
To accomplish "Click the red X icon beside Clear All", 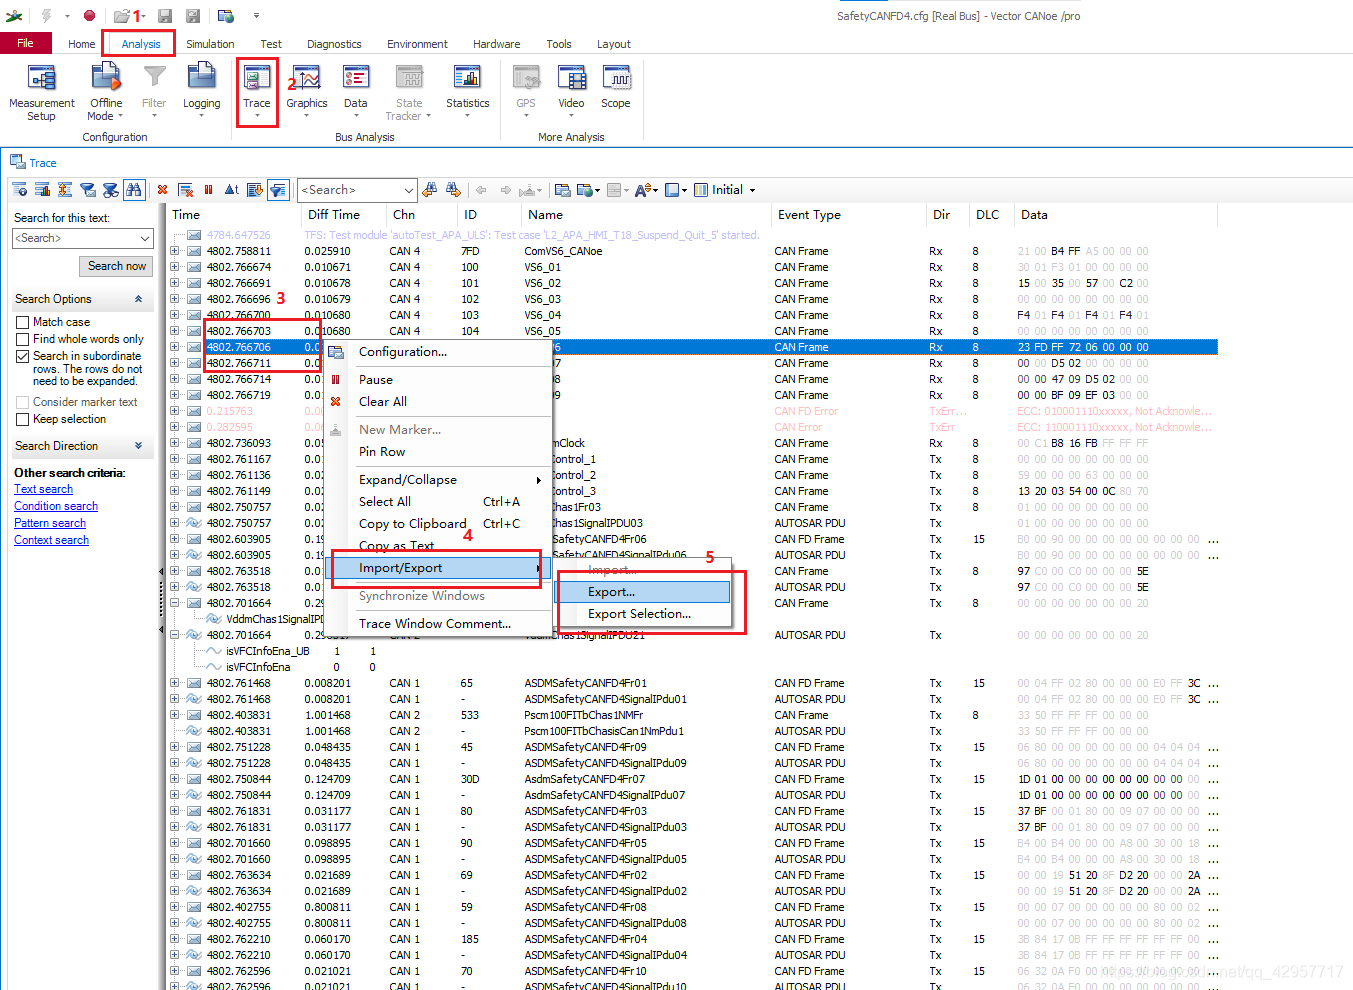I will 336,401.
